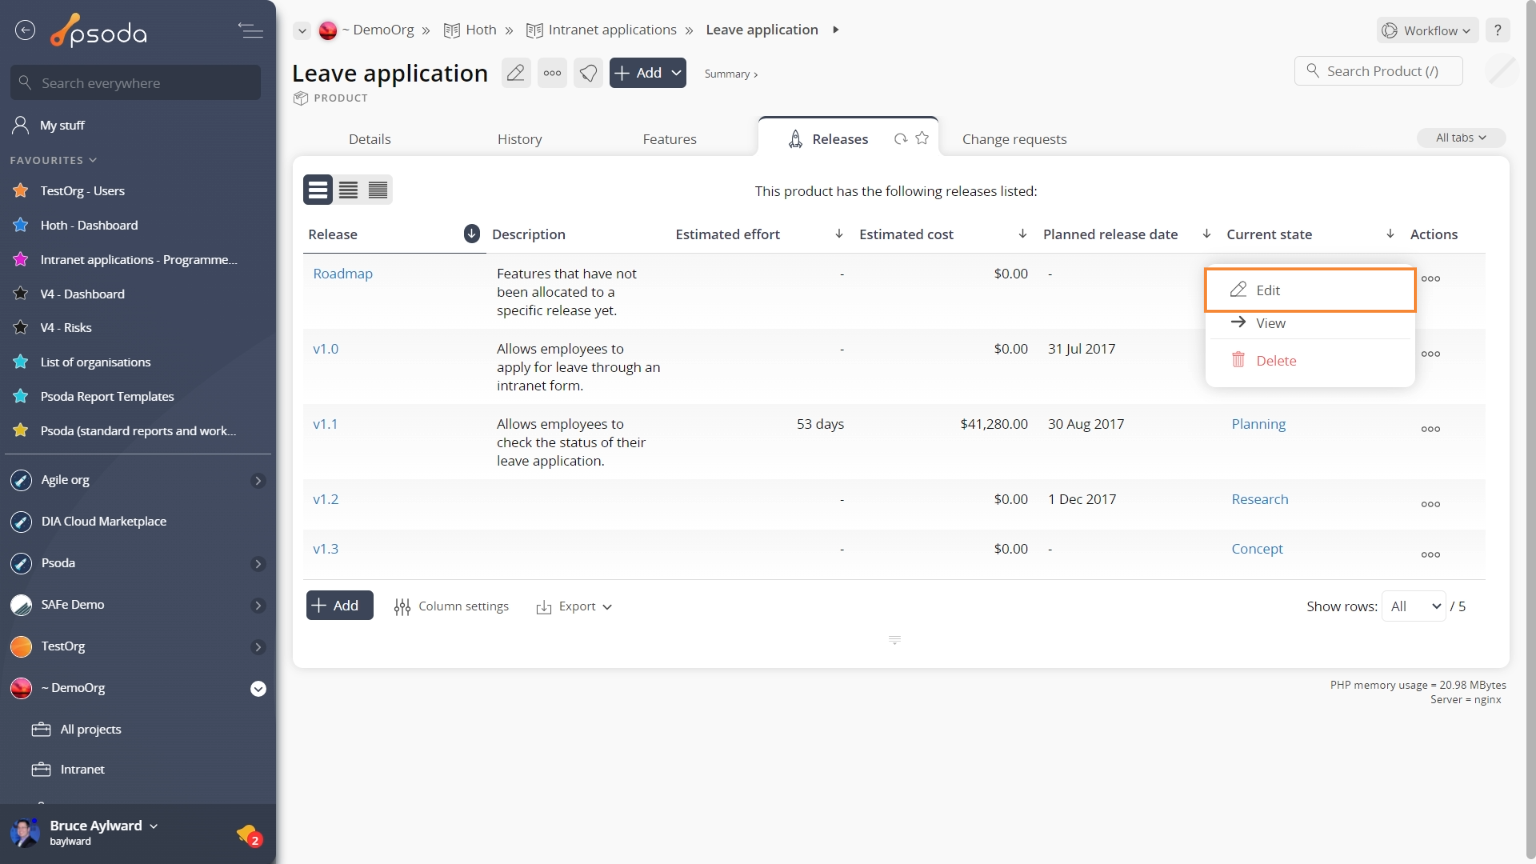Open the Workflow dropdown
Image resolution: width=1536 pixels, height=864 pixels.
[x=1427, y=31]
